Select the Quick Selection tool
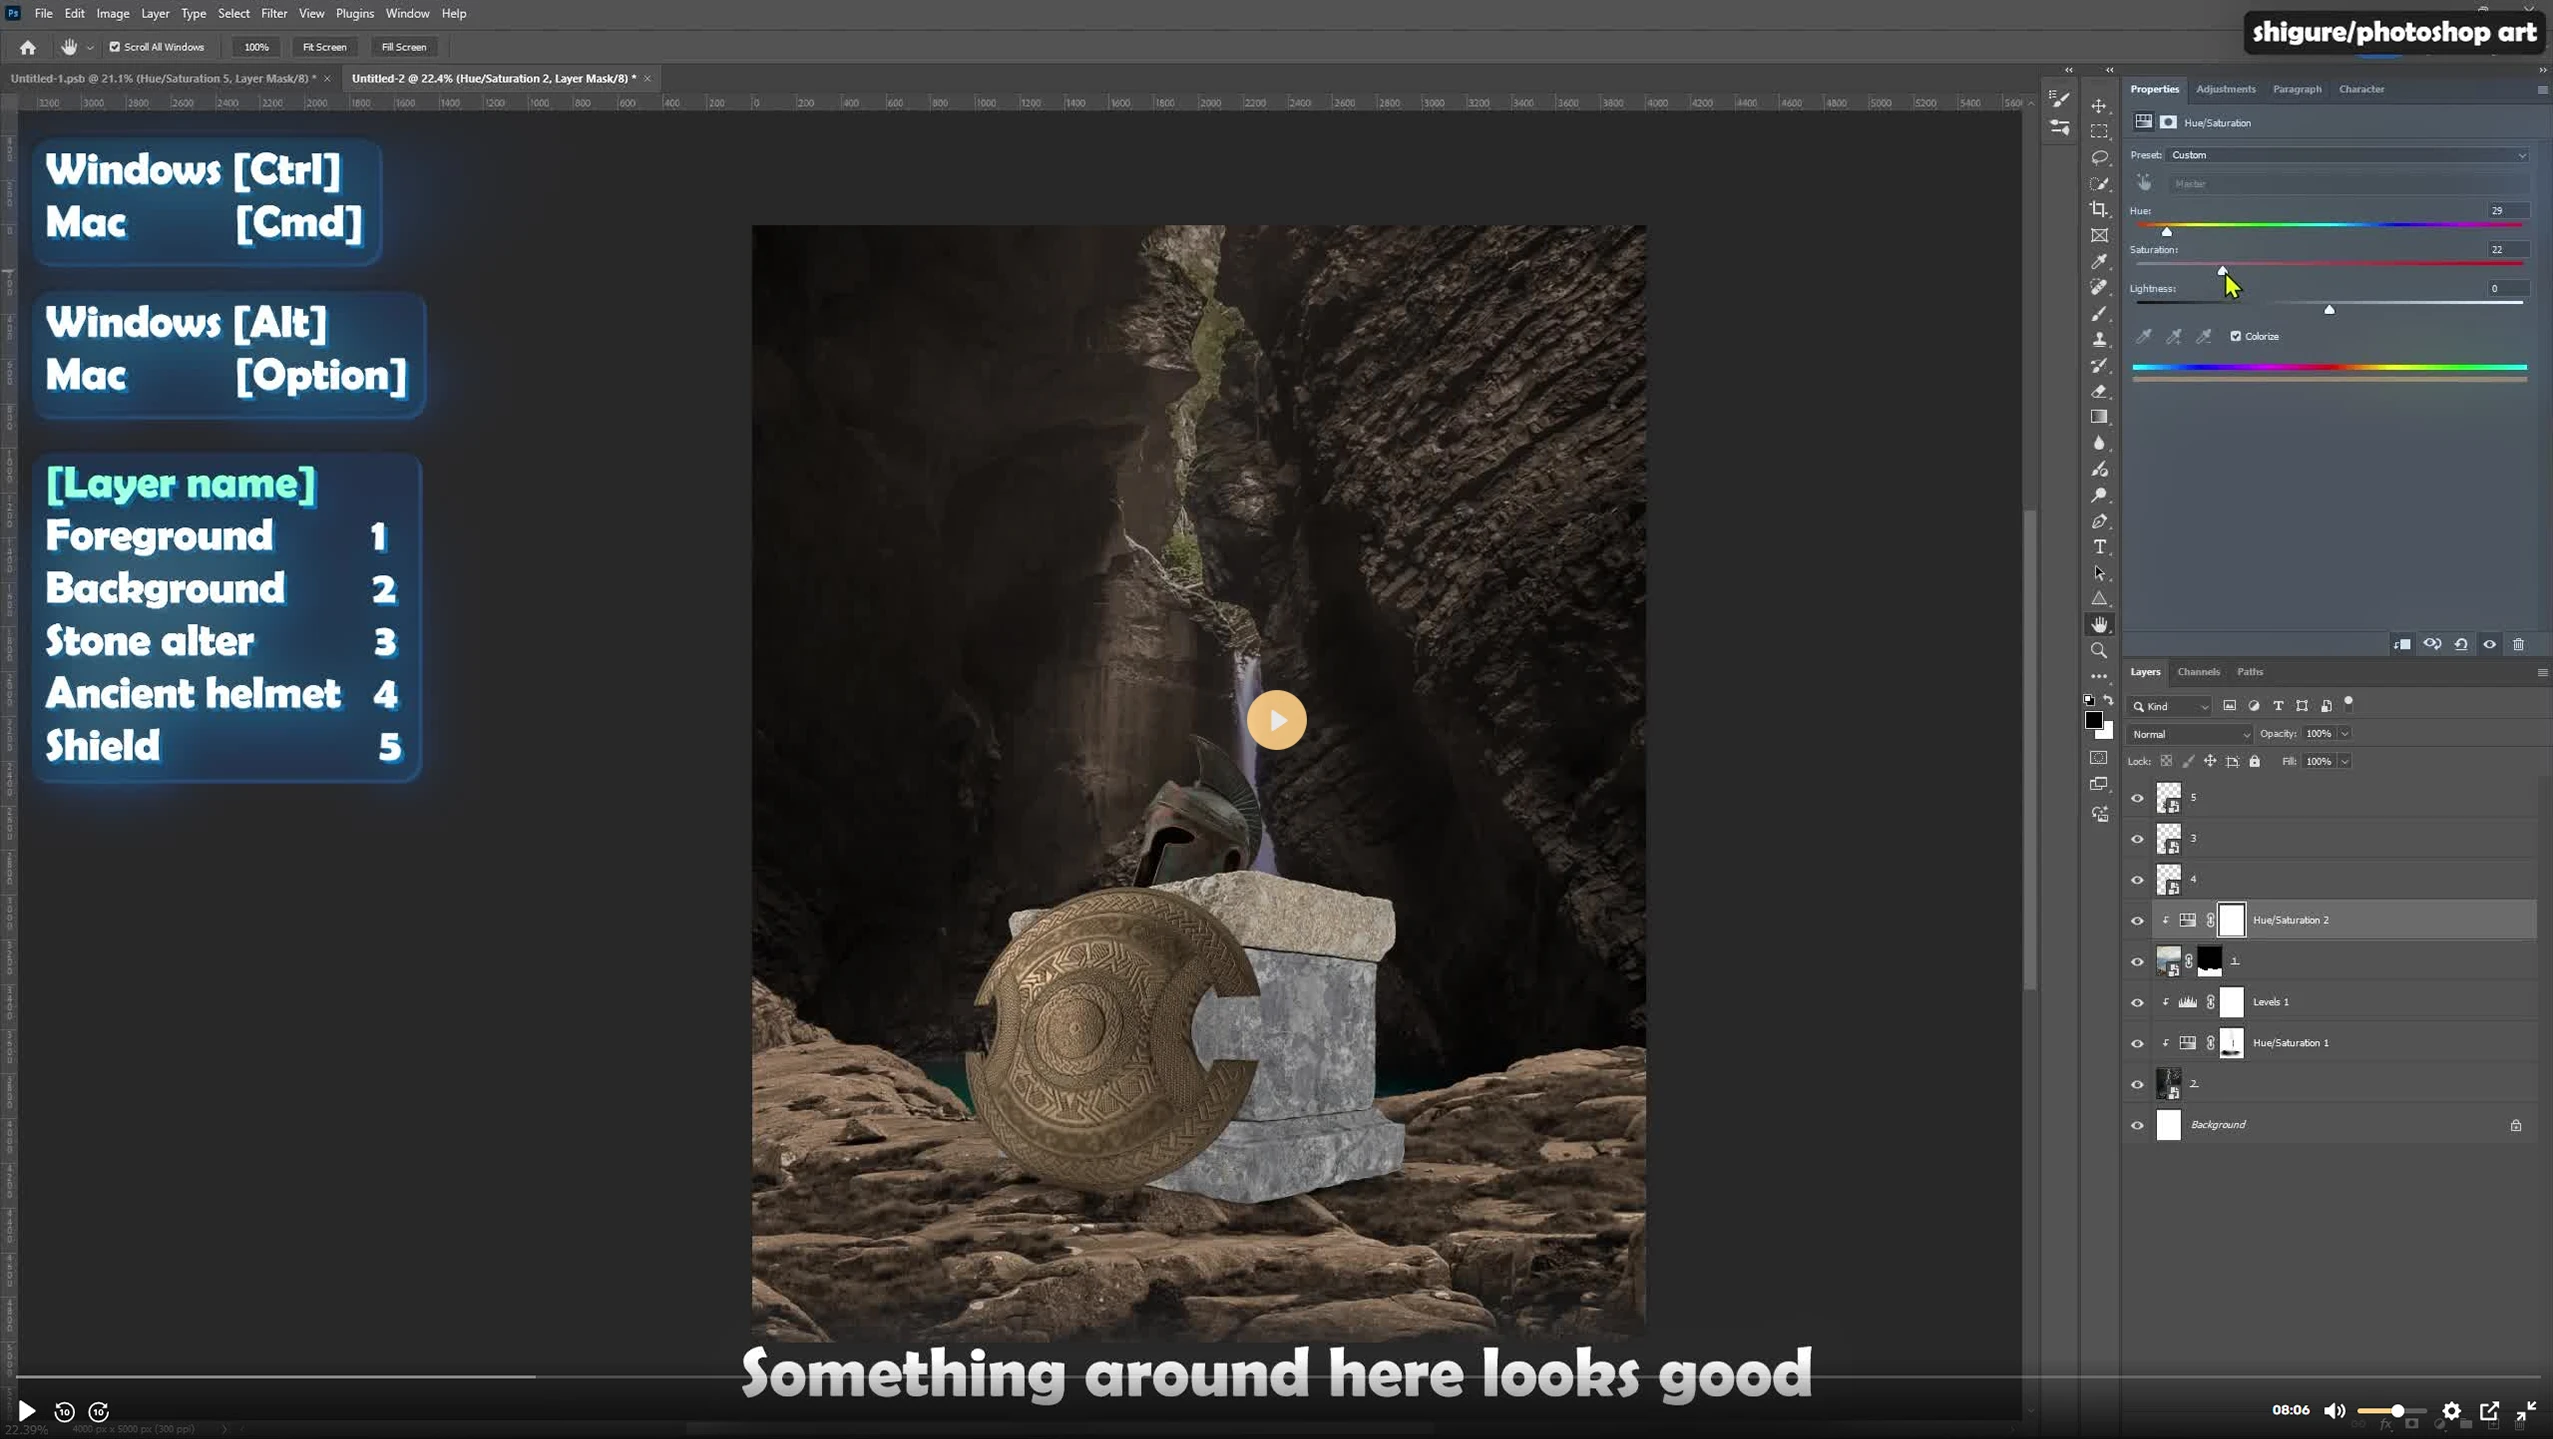The width and height of the screenshot is (2553, 1439). pyautogui.click(x=2099, y=184)
